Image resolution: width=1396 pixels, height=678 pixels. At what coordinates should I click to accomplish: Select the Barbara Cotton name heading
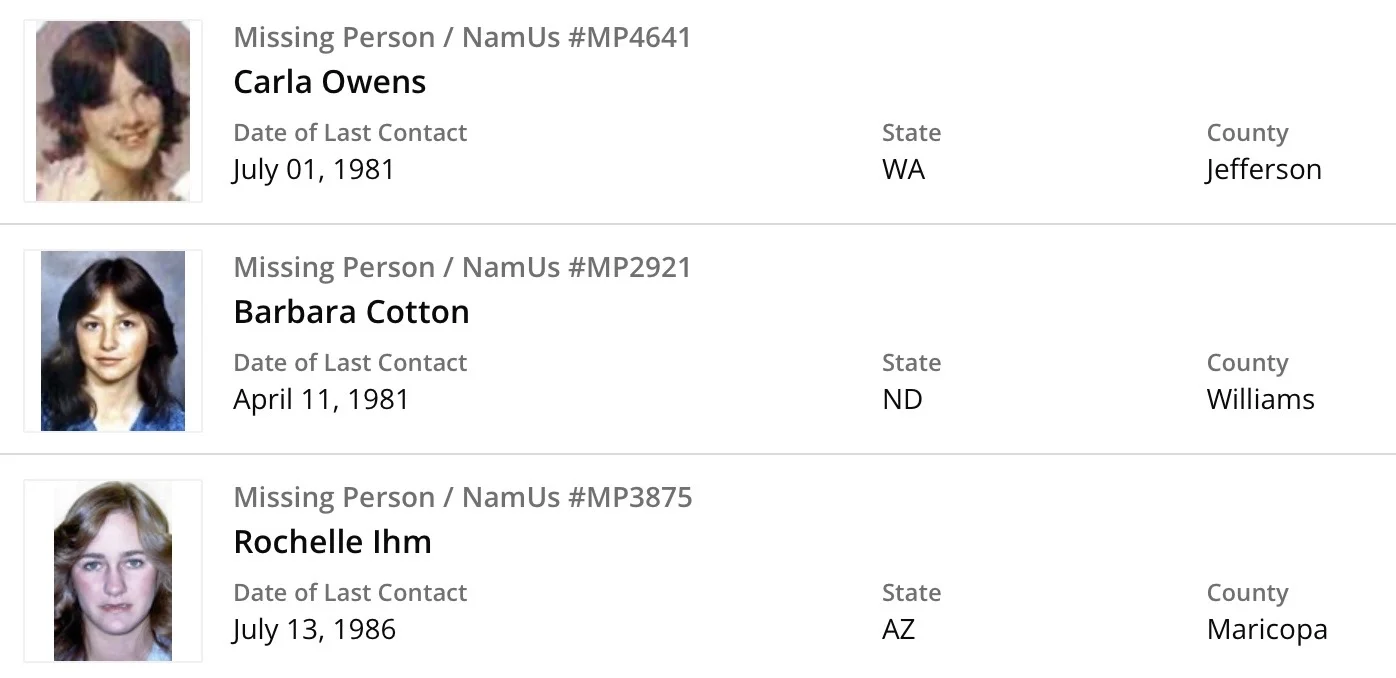(x=351, y=312)
